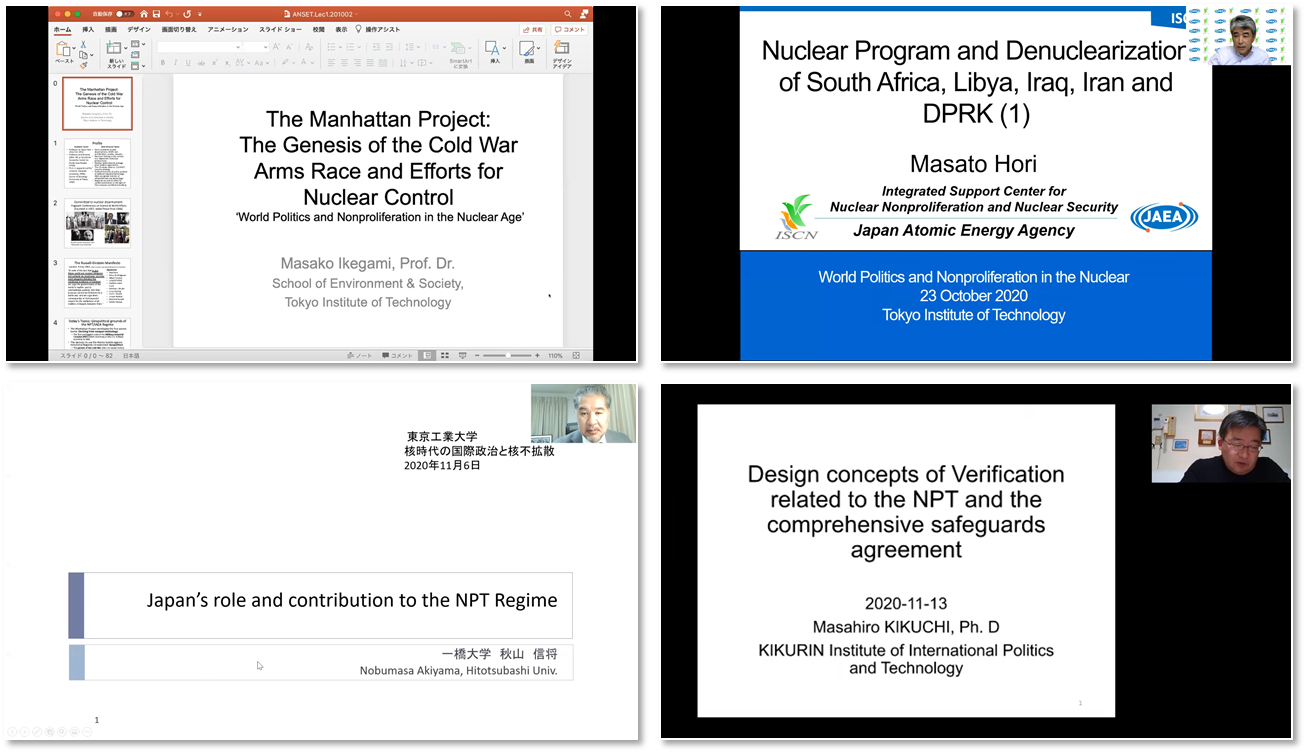
Task: Click the デザインアイデア button
Action: pos(562,54)
